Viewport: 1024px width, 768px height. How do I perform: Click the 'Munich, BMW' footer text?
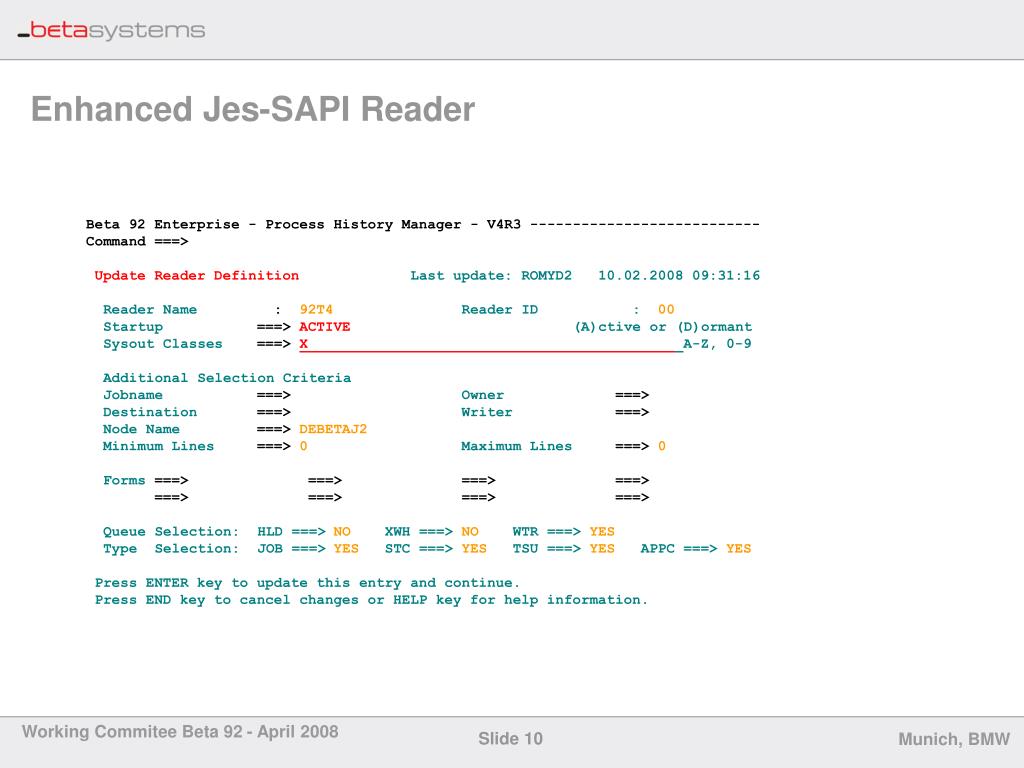pyautogui.click(x=954, y=739)
